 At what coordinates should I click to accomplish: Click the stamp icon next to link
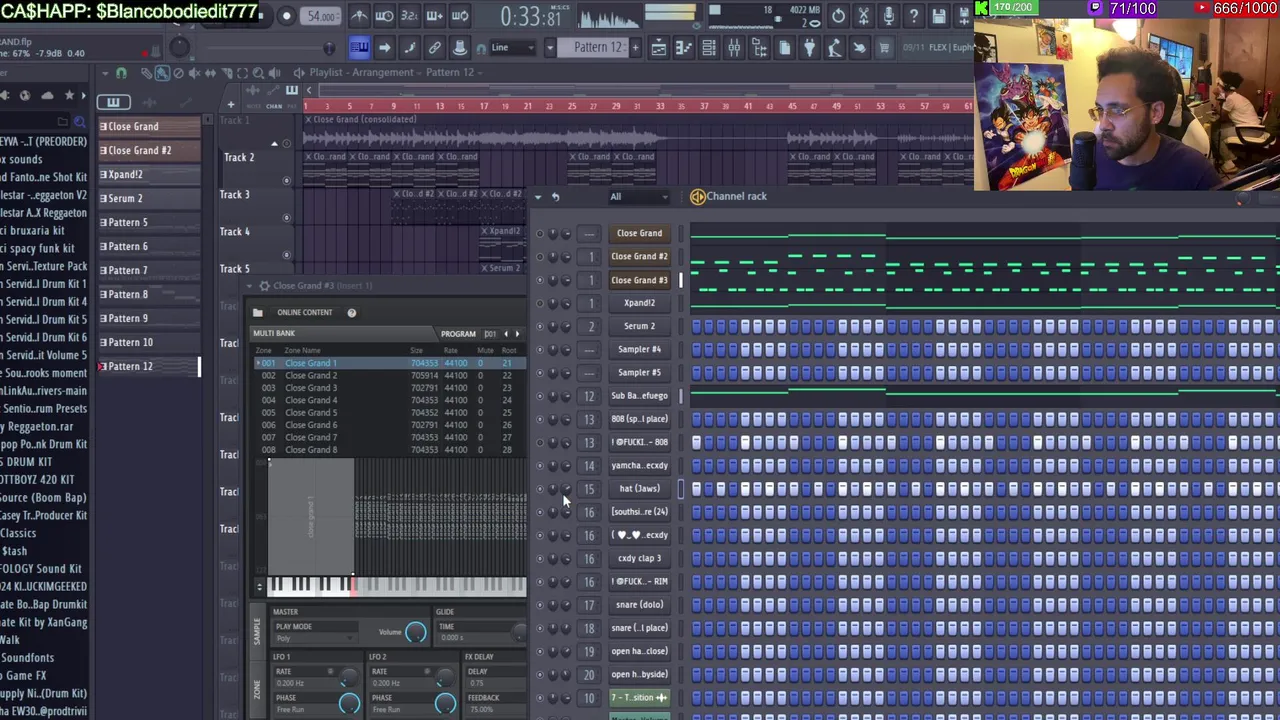point(459,47)
